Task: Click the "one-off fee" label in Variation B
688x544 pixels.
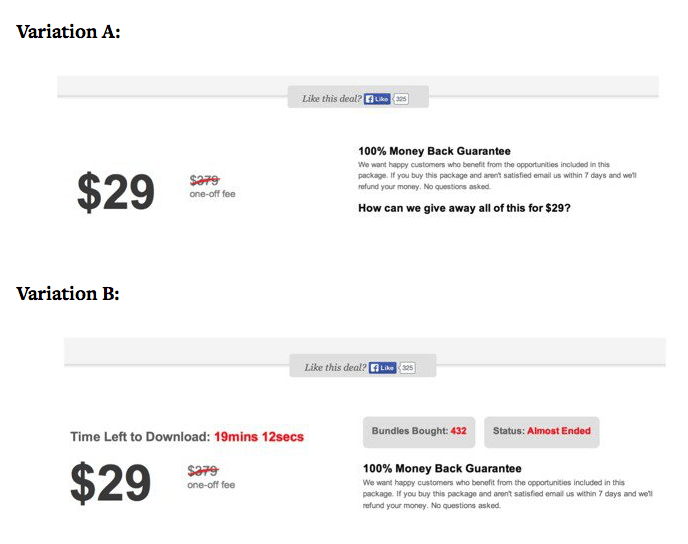Action: click(x=211, y=485)
